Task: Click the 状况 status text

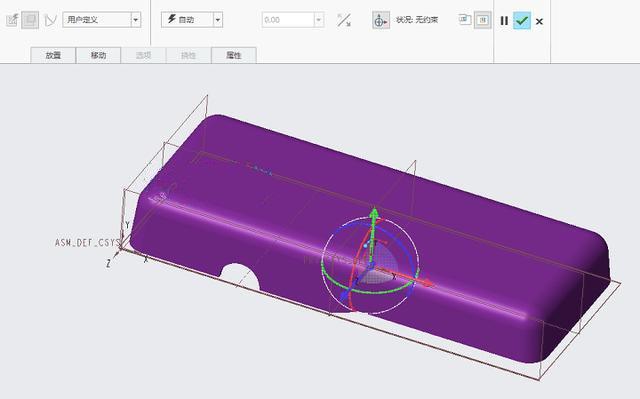Action: (417, 20)
